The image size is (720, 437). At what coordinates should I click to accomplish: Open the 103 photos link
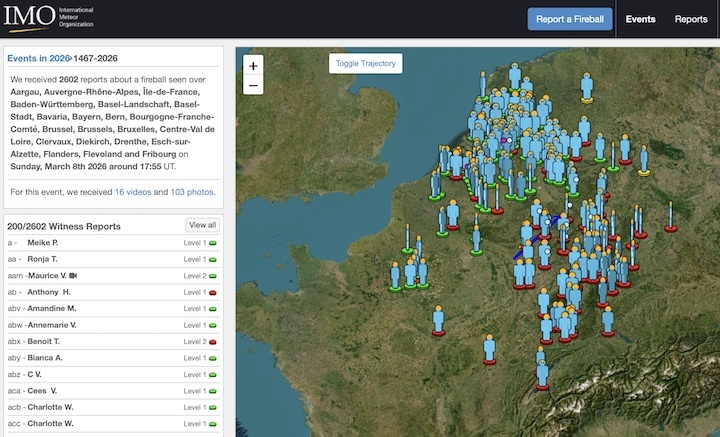click(191, 191)
